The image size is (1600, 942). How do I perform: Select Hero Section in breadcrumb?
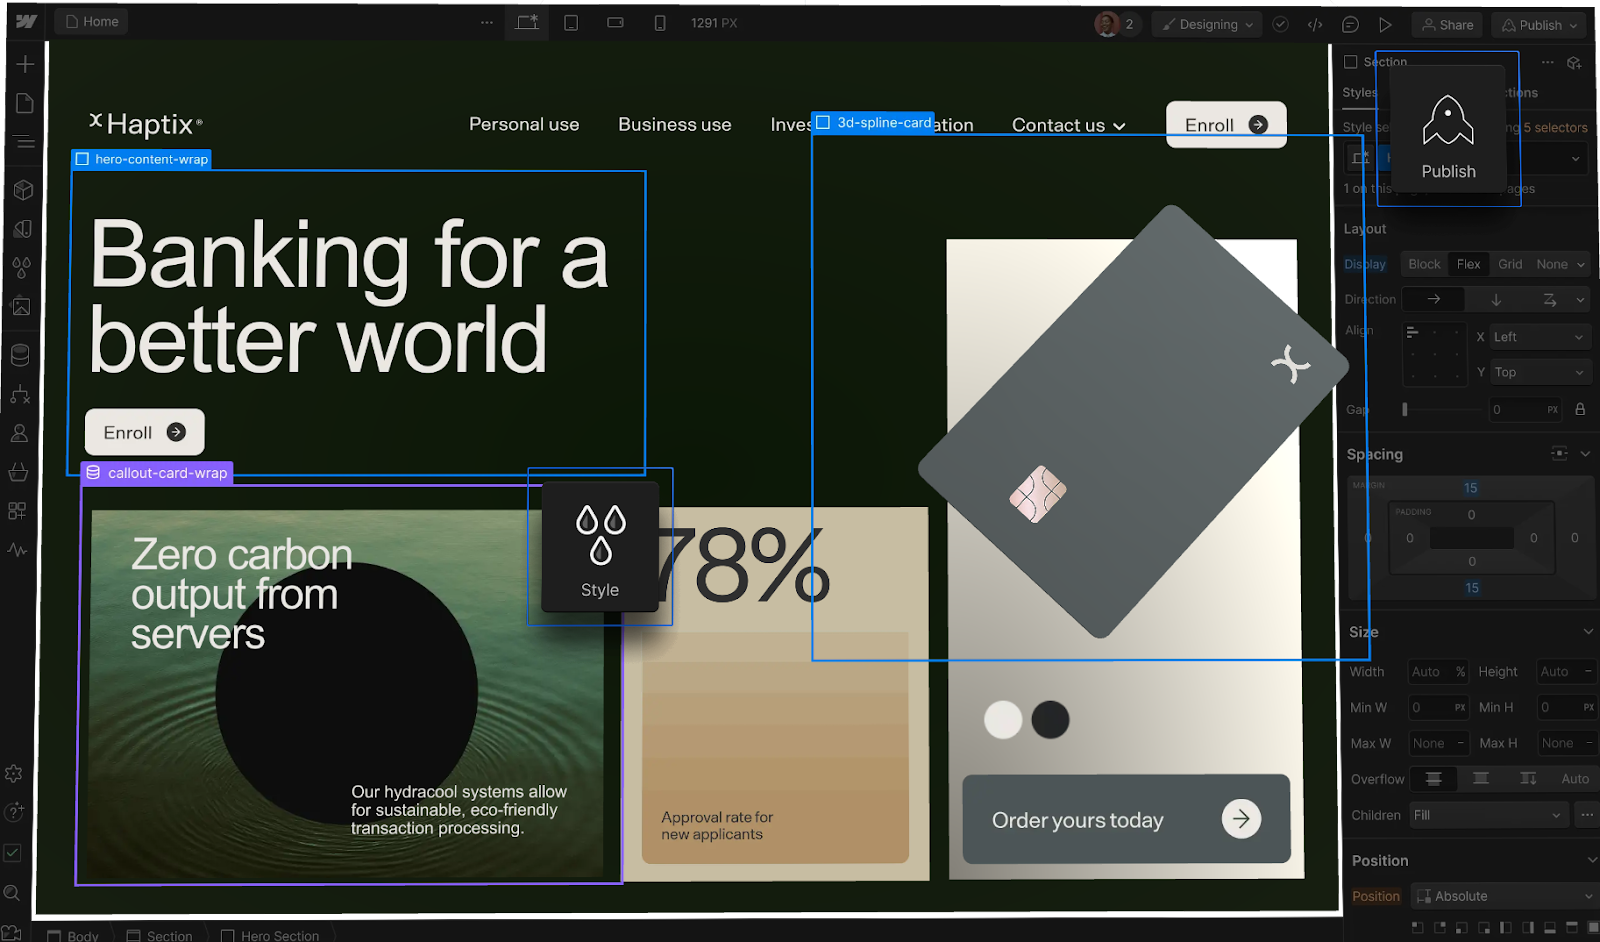270,936
